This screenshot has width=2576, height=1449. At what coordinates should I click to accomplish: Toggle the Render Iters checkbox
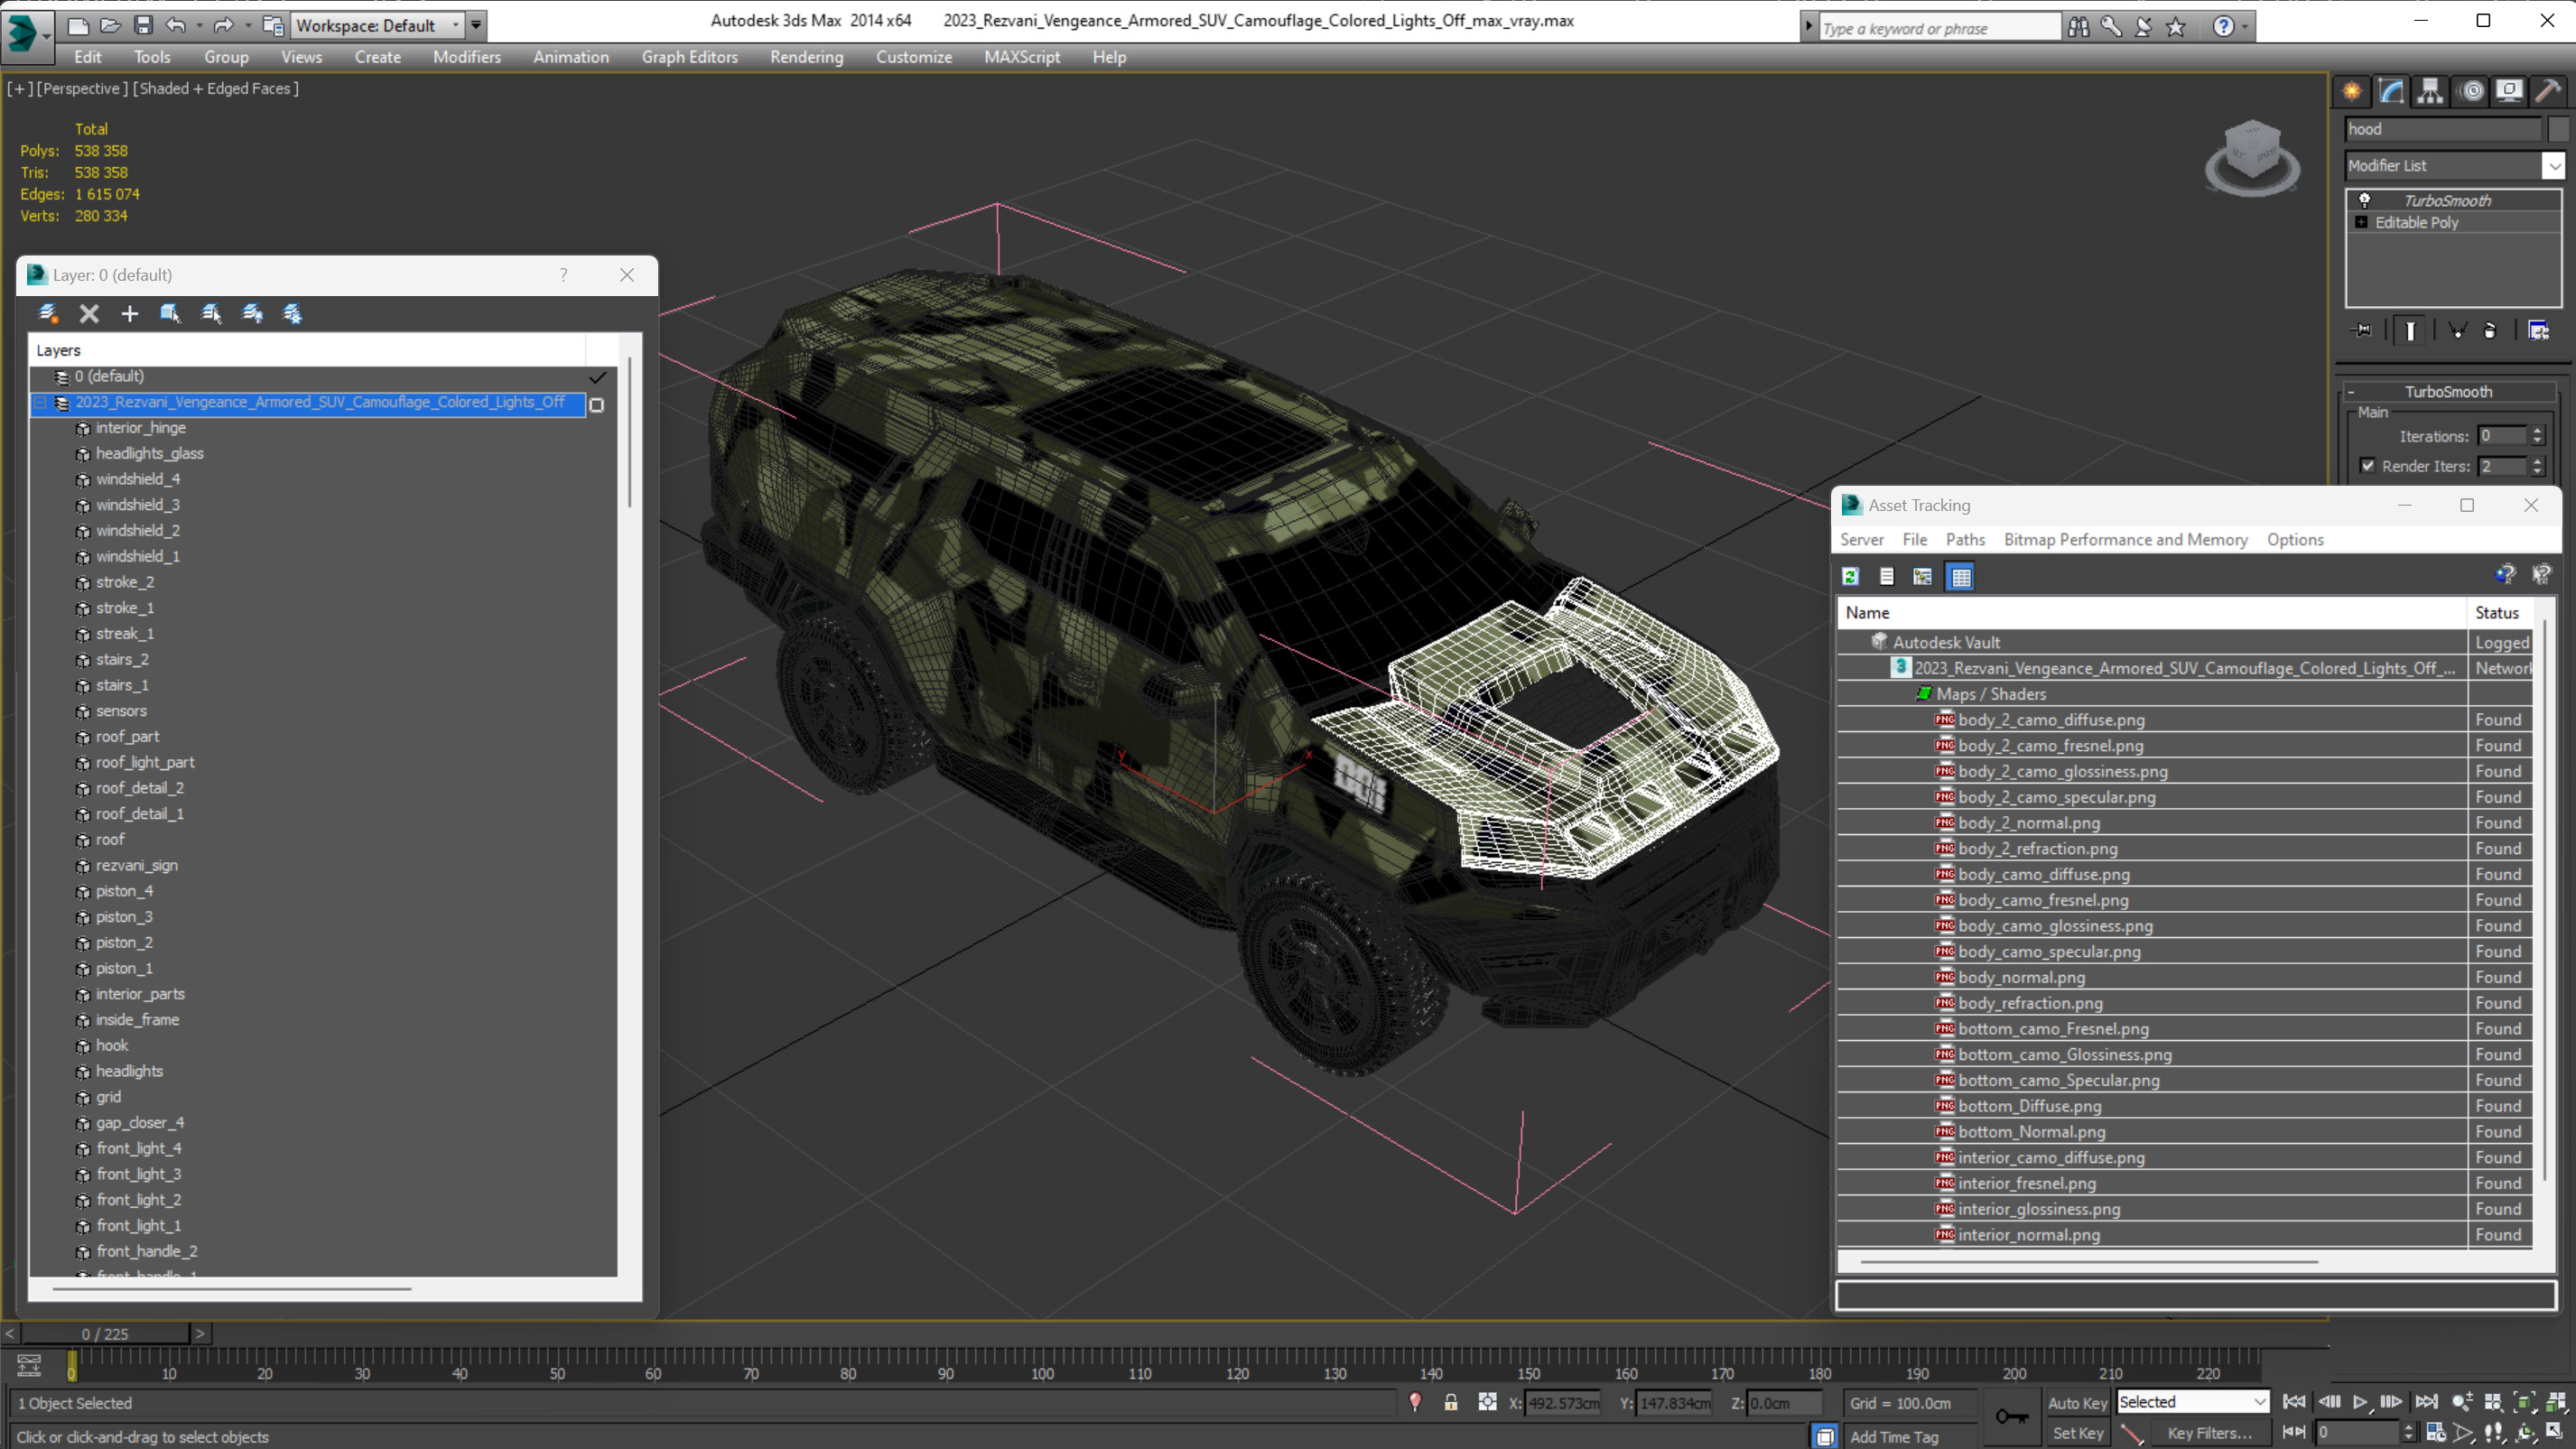2367,465
